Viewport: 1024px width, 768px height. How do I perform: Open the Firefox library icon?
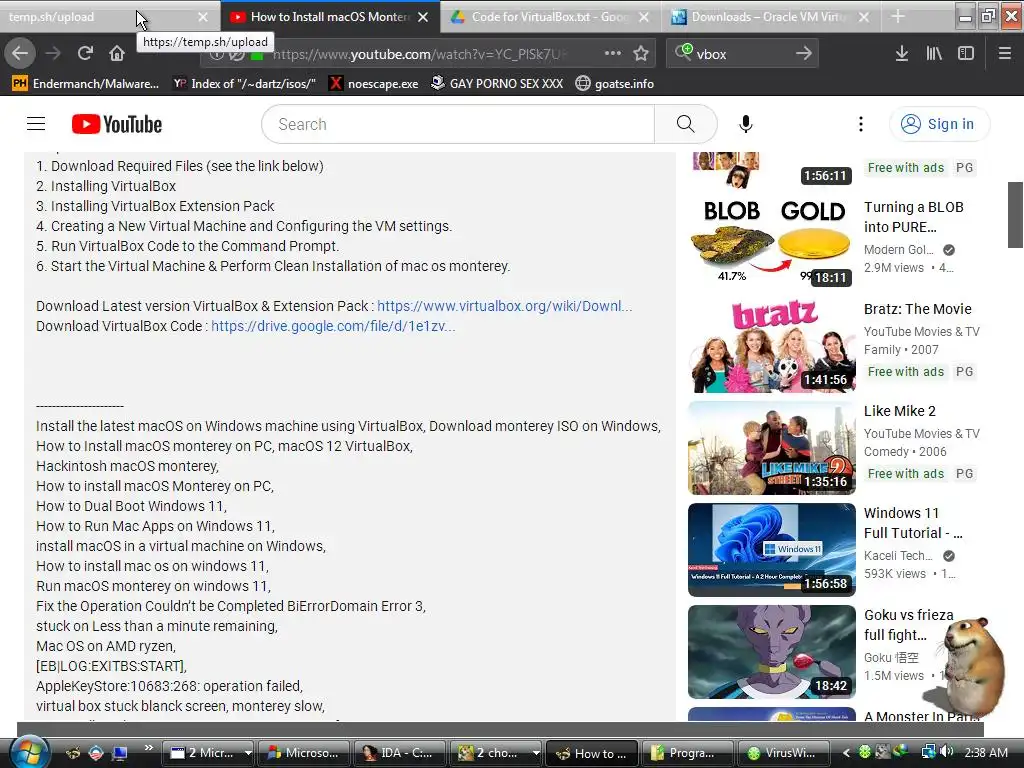pyautogui.click(x=934, y=53)
